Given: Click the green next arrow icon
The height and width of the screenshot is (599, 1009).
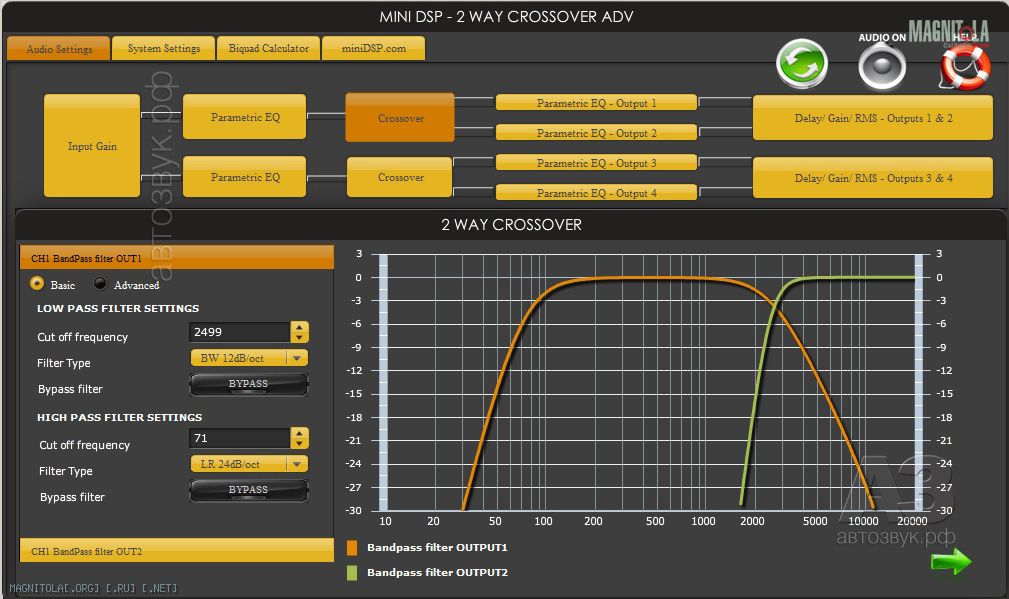Looking at the screenshot, I should [x=951, y=561].
